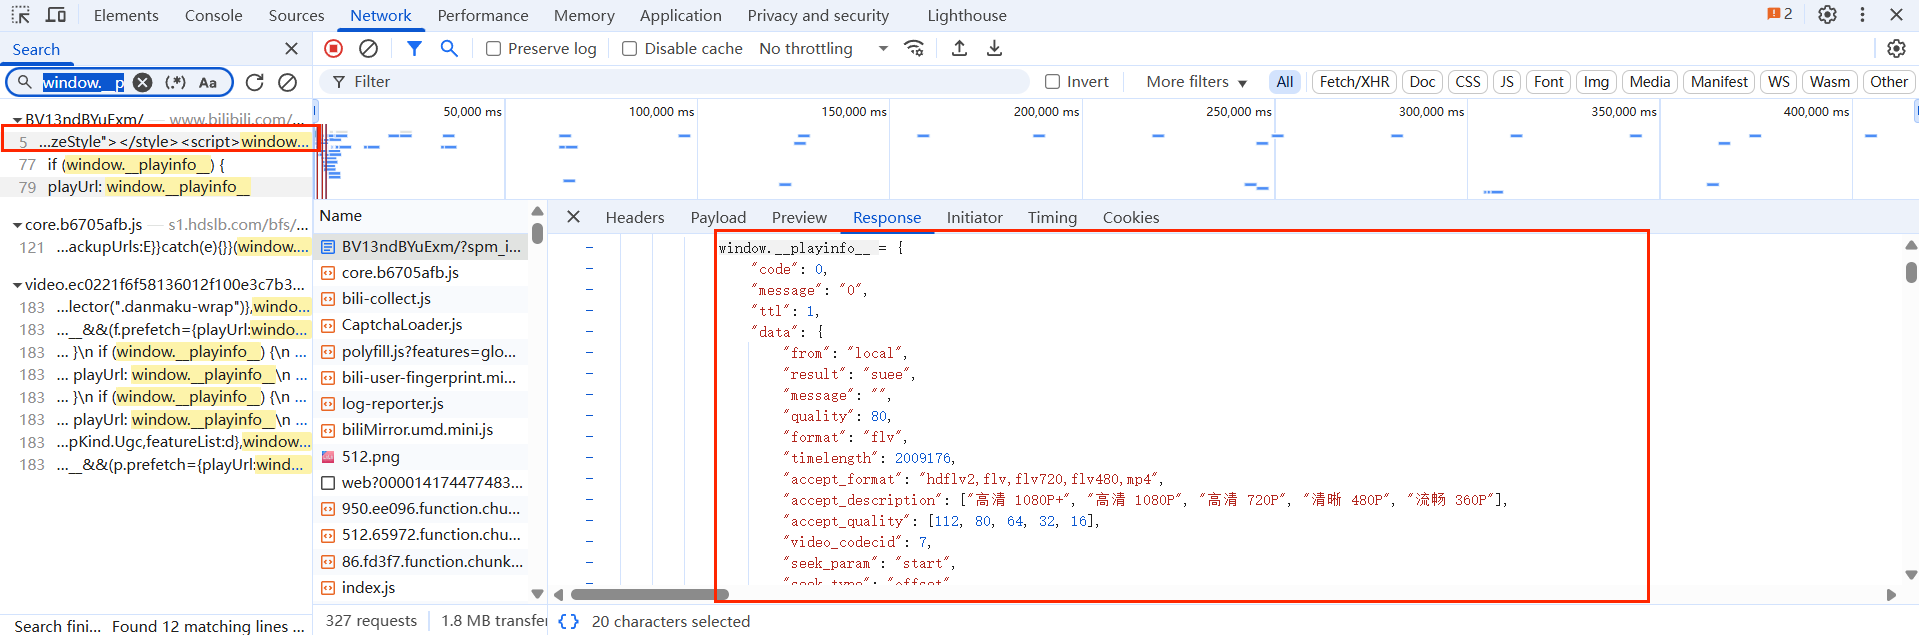Show the Payload tab of request
Viewport: 1919px width, 635px height.
(718, 217)
